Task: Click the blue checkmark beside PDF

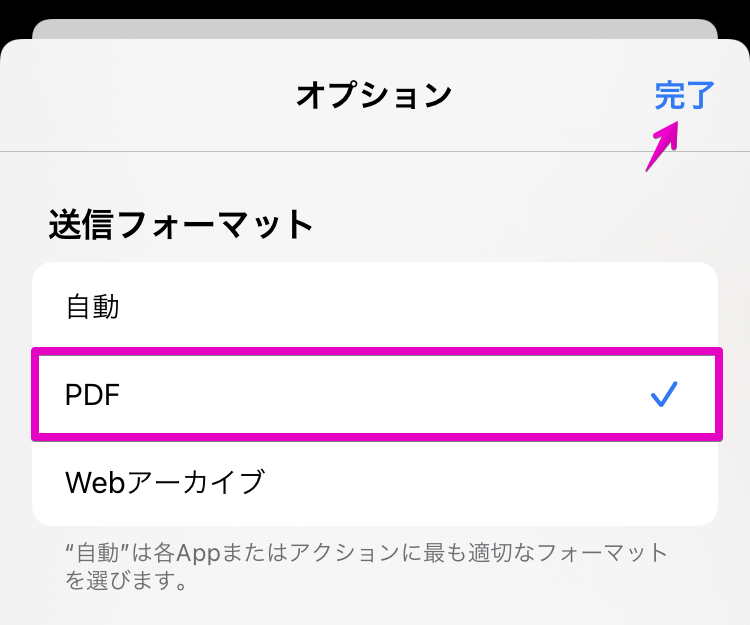Action: [x=664, y=394]
